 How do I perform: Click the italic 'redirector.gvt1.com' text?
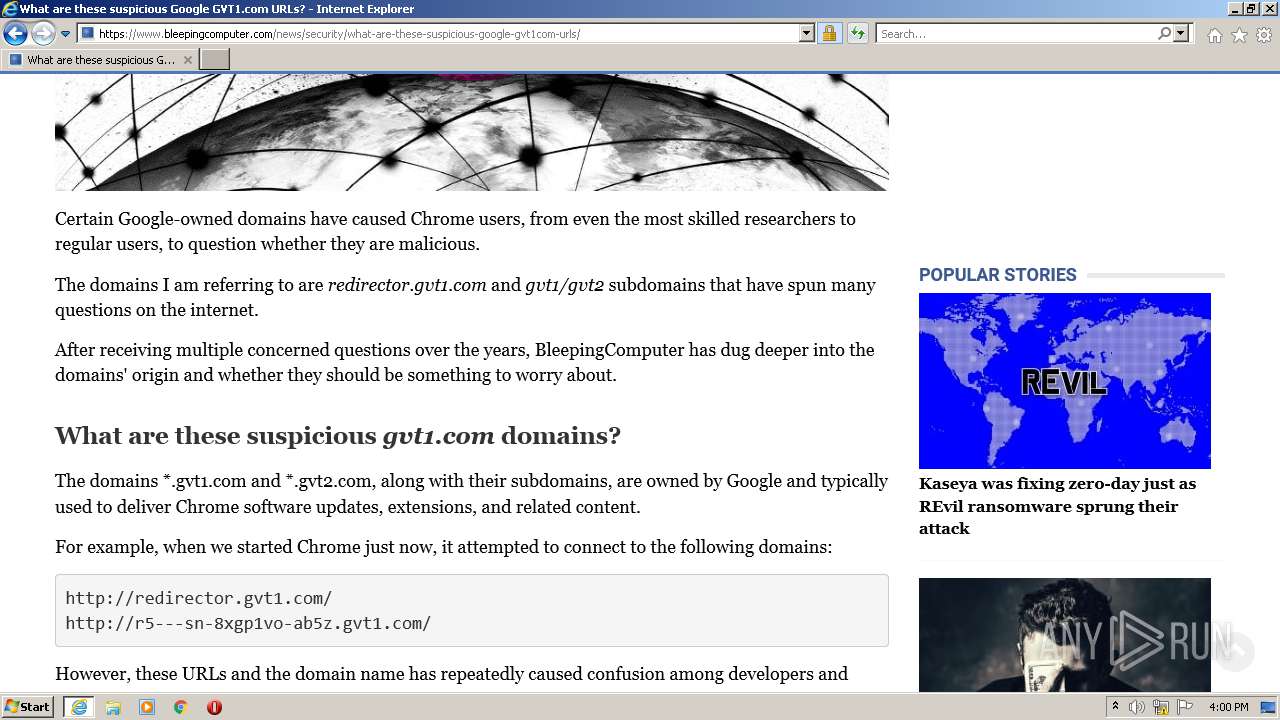point(407,285)
